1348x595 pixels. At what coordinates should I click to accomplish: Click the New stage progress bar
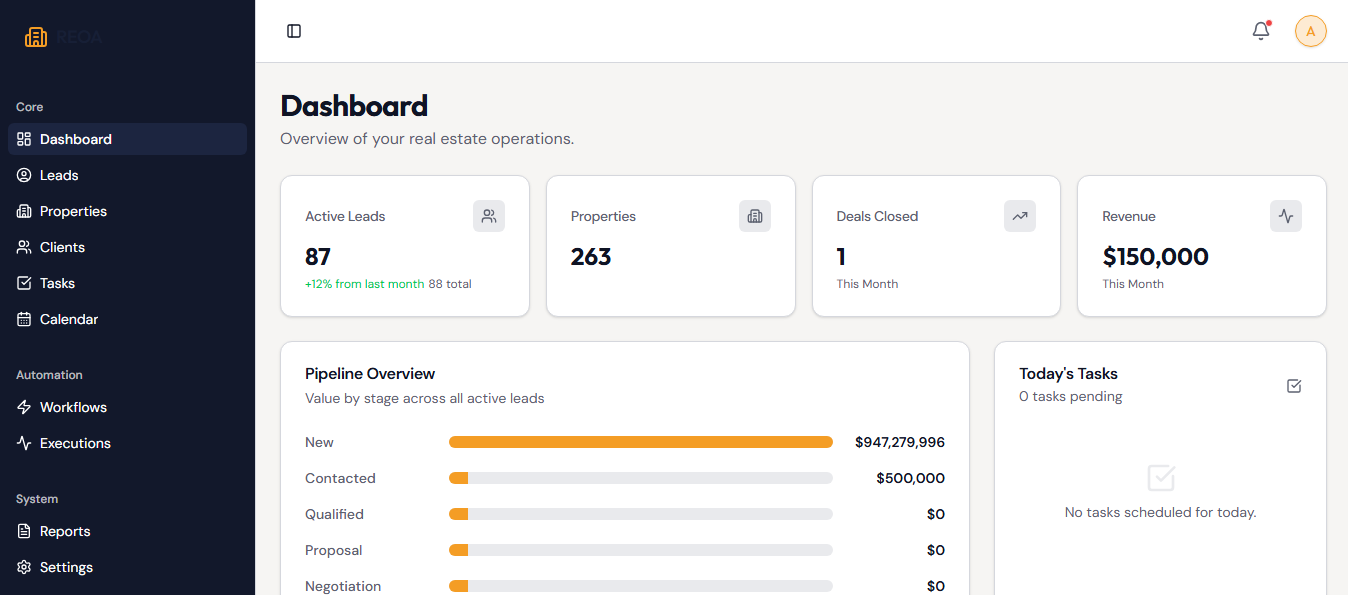tap(641, 442)
